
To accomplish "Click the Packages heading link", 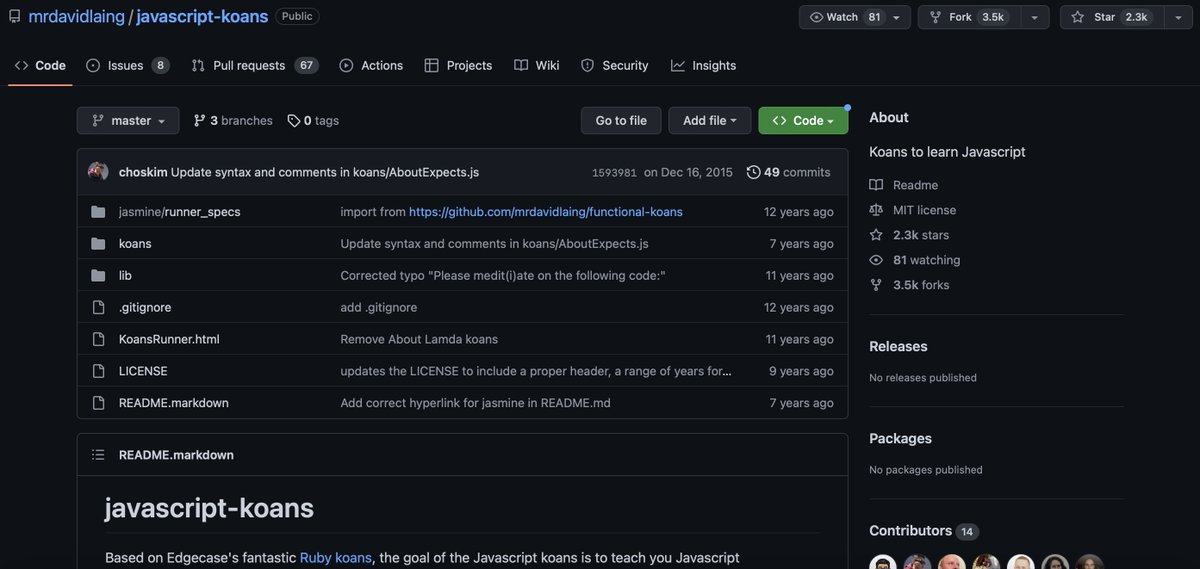I will pyautogui.click(x=900, y=438).
